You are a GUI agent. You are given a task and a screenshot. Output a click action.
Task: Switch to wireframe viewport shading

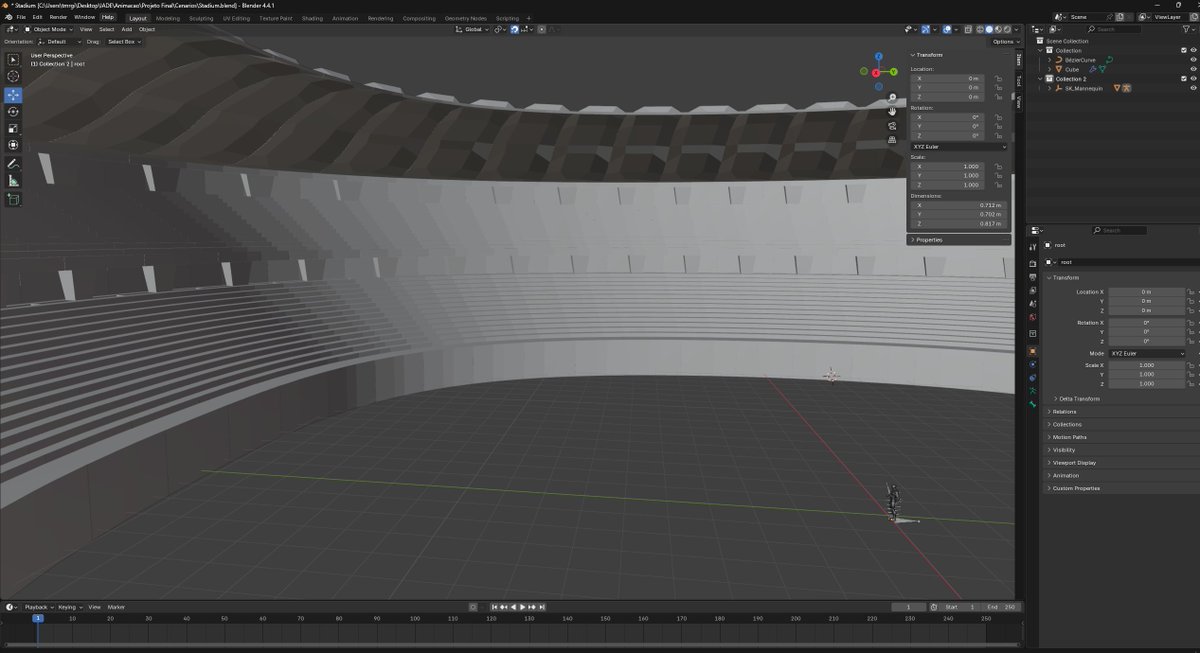(x=980, y=28)
